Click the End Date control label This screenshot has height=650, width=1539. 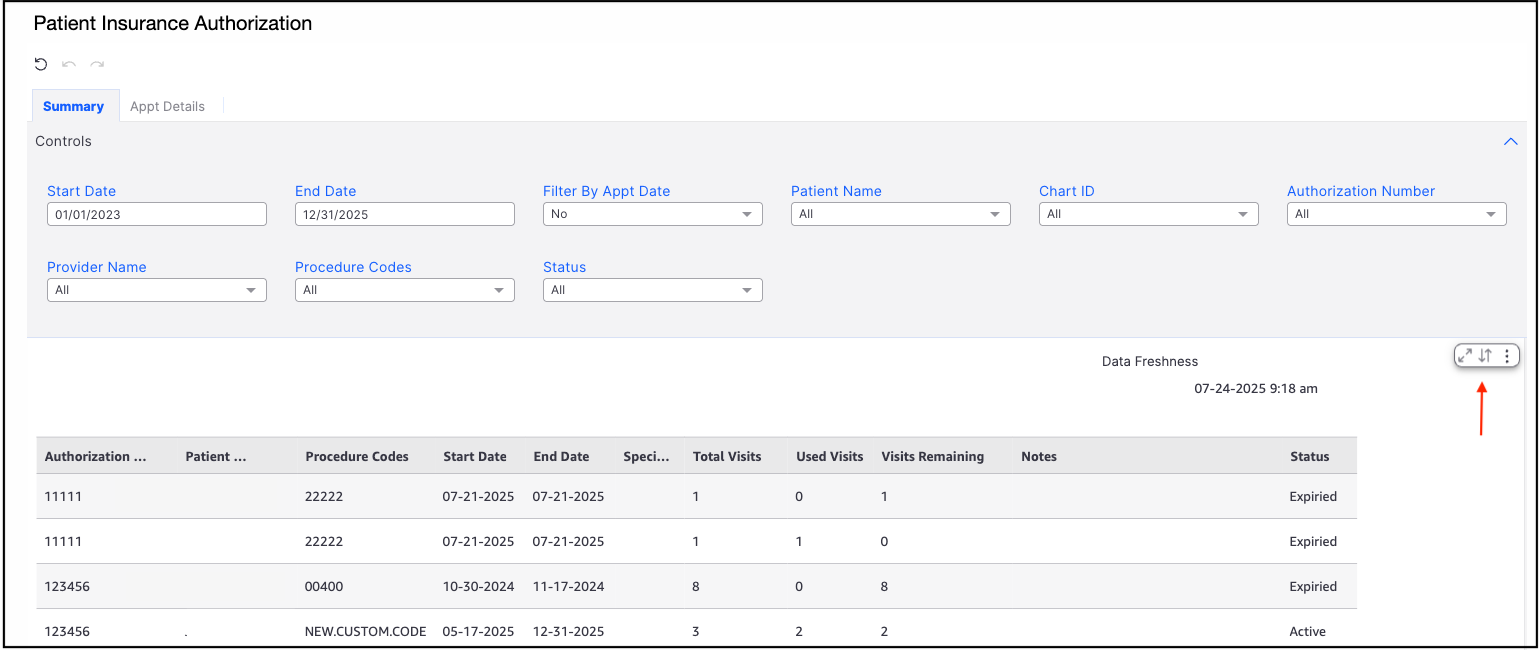pos(325,191)
